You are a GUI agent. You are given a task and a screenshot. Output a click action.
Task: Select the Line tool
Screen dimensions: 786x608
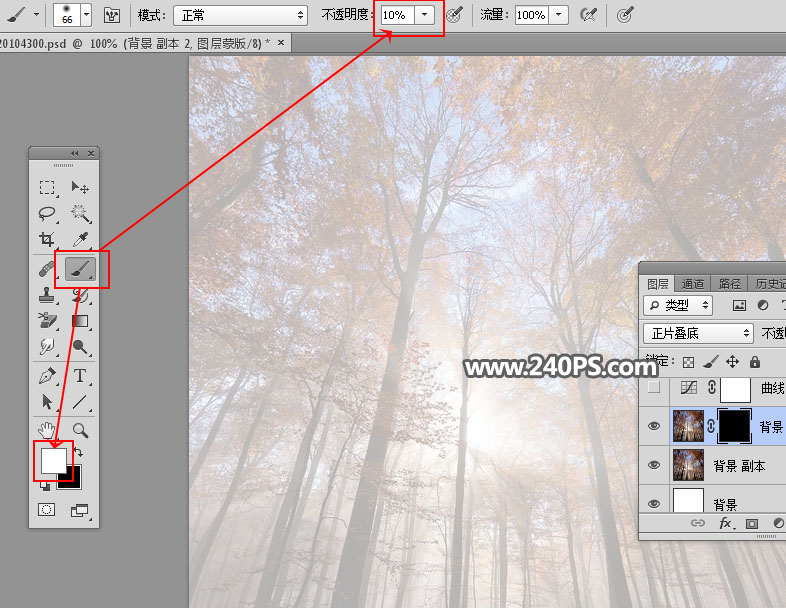[x=80, y=402]
